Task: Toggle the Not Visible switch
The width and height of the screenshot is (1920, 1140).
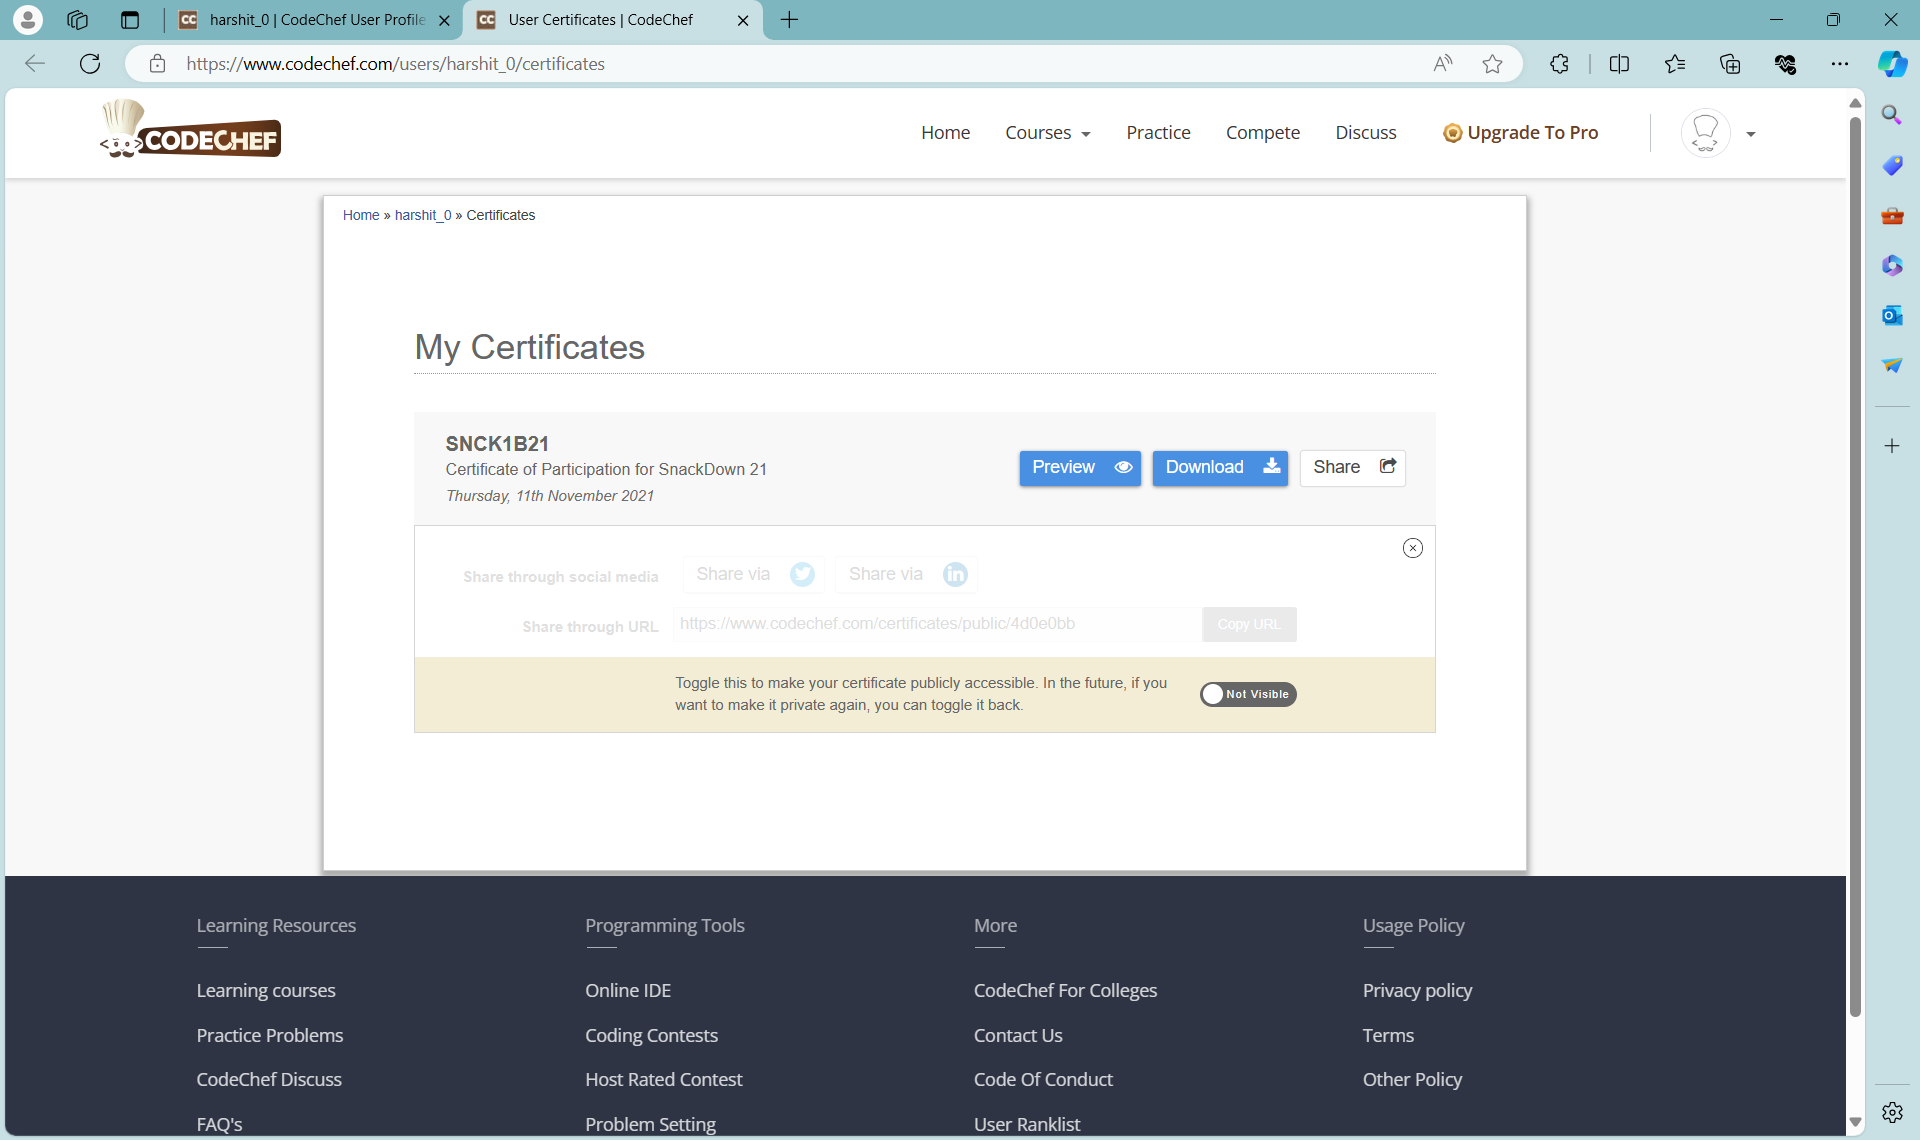Action: 1247,694
